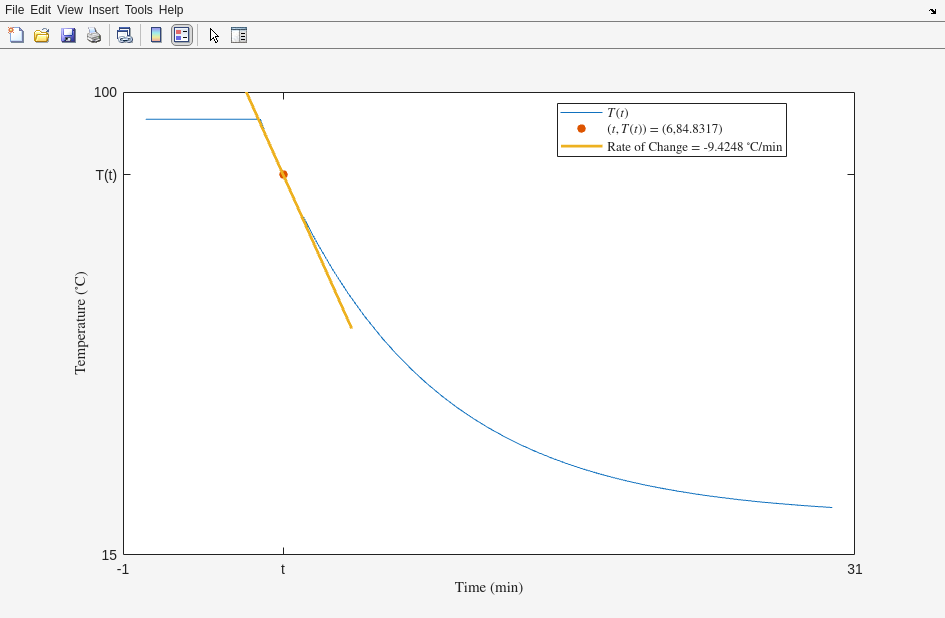The width and height of the screenshot is (945, 618).
Task: Open the File menu
Action: [14, 10]
